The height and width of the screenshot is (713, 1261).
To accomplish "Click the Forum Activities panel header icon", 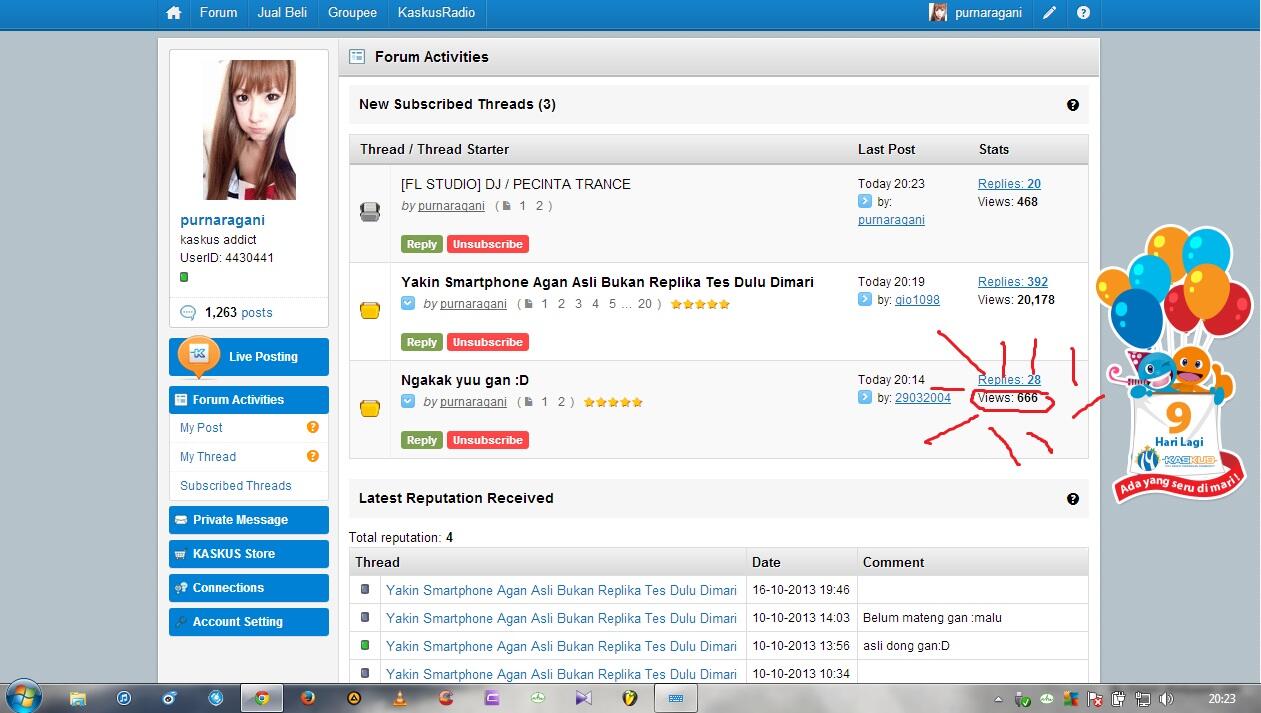I will coord(357,57).
